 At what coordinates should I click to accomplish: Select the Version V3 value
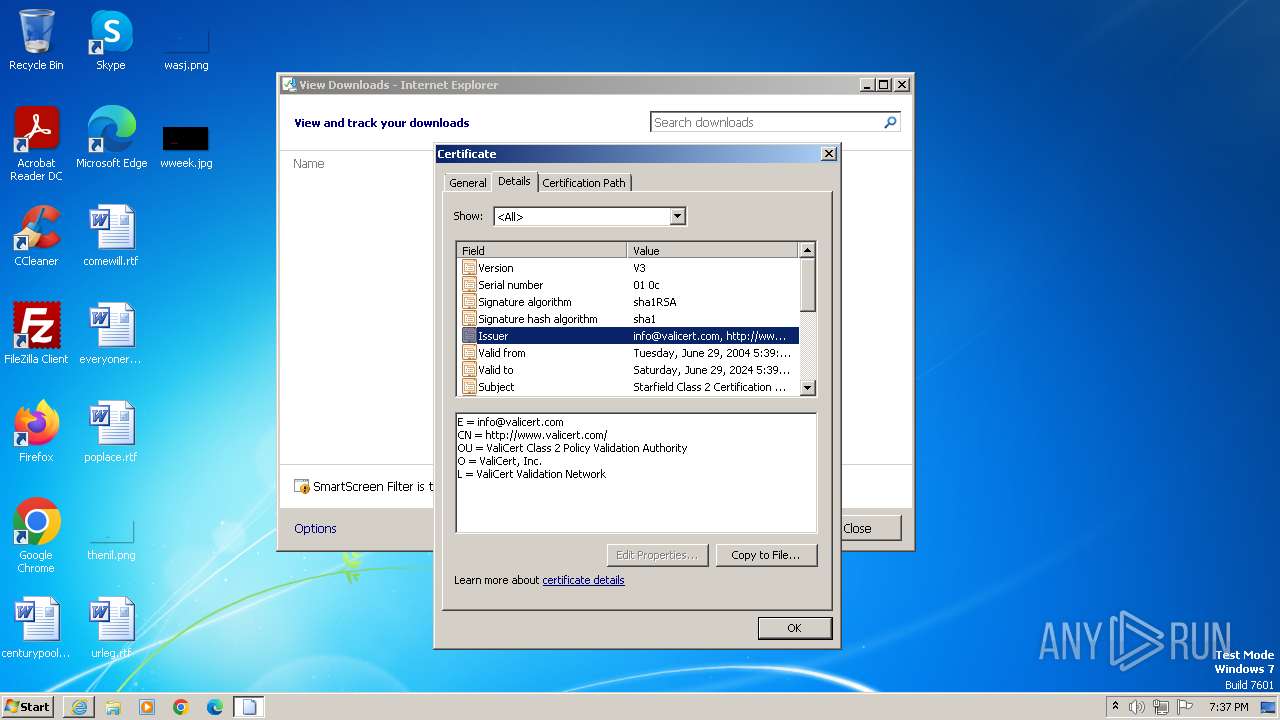[x=639, y=268]
